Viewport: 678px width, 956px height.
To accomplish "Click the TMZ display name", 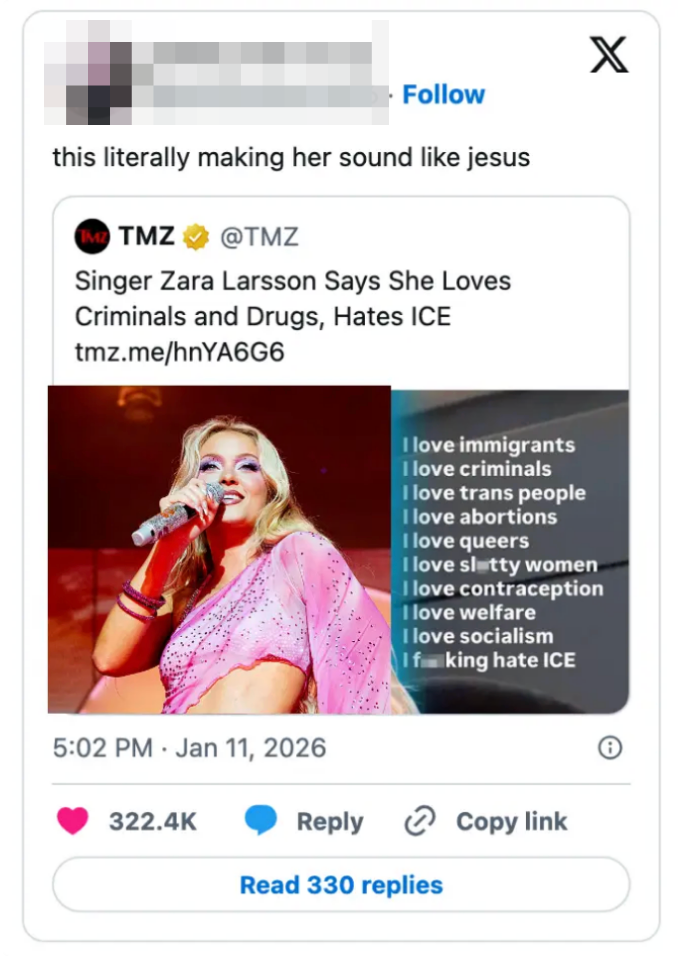I will [x=148, y=234].
